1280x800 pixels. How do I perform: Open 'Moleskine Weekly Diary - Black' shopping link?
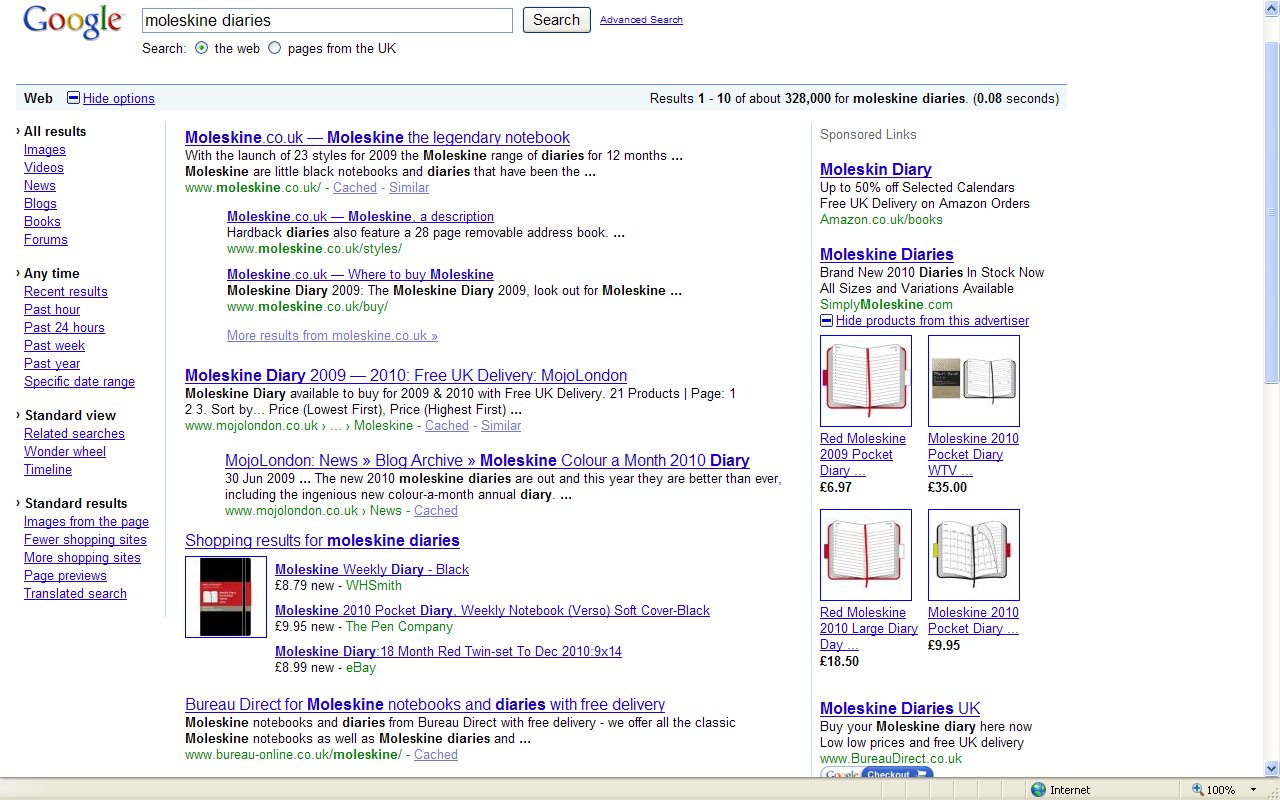[x=372, y=570]
